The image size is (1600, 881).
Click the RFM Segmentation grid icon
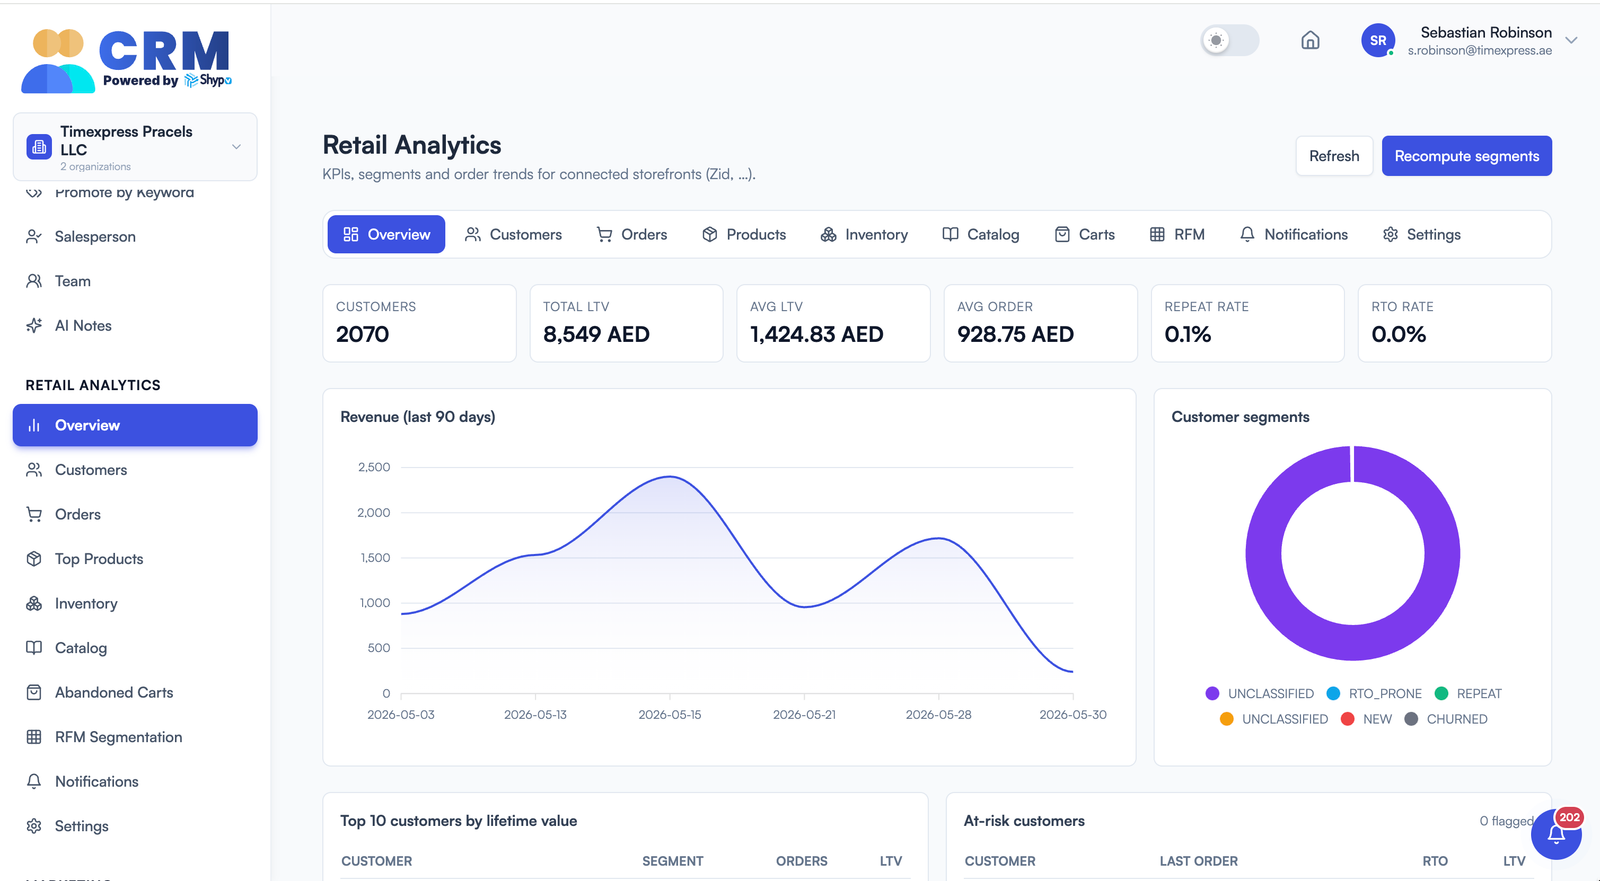34,737
